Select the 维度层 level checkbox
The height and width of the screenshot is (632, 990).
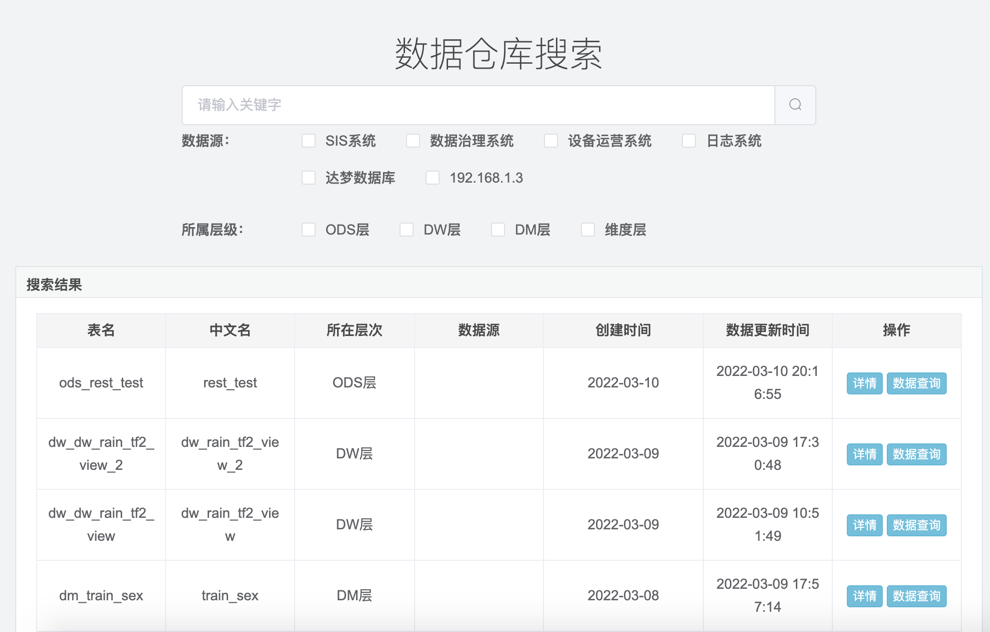click(x=588, y=230)
